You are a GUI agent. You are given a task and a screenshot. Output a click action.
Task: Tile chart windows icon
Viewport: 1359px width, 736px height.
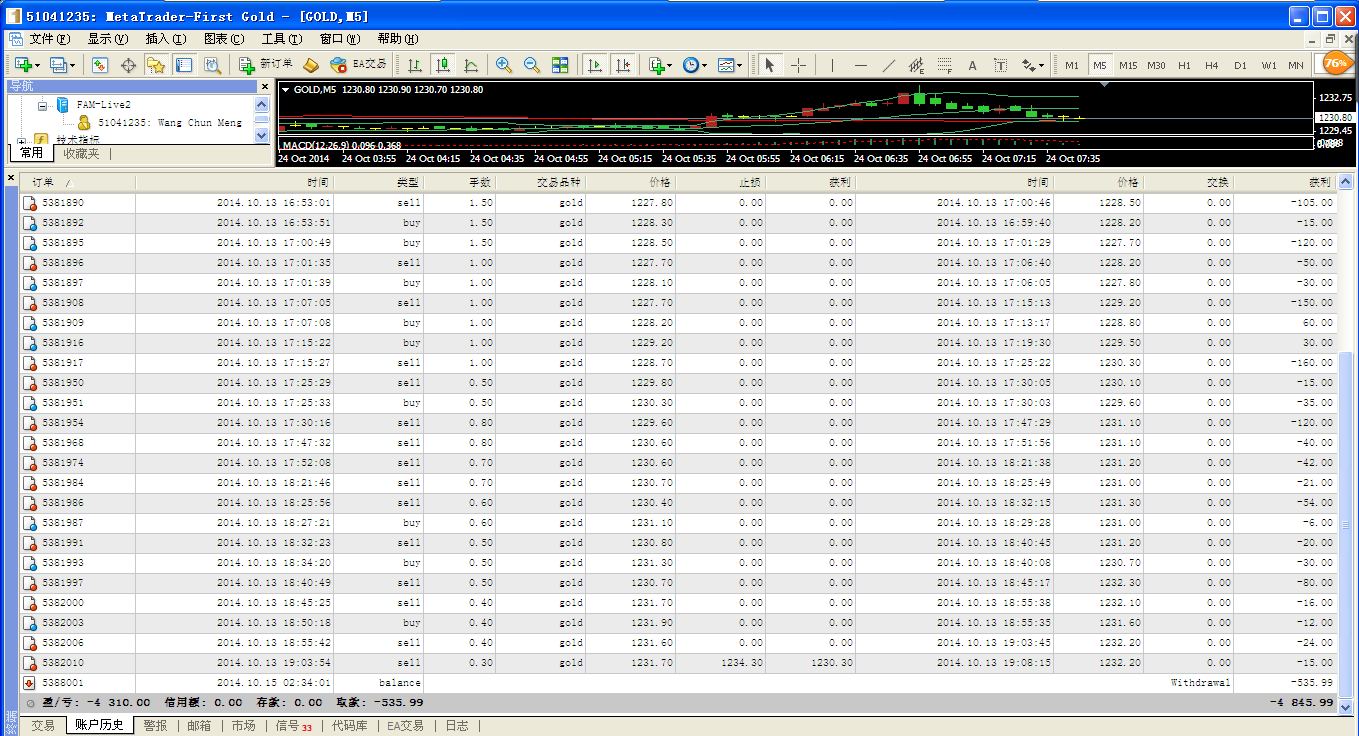tap(560, 65)
